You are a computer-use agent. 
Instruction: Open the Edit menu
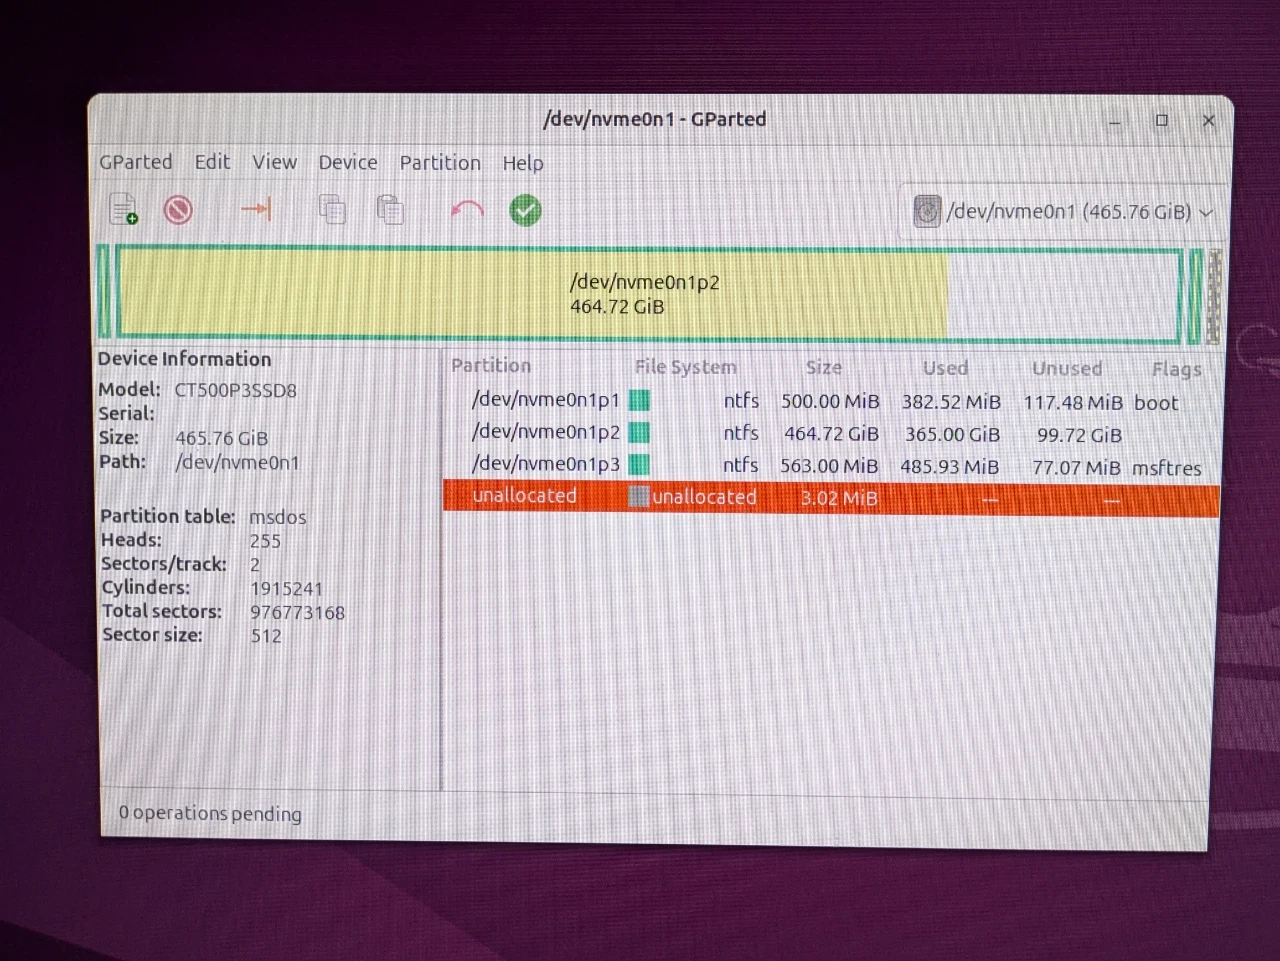point(212,162)
